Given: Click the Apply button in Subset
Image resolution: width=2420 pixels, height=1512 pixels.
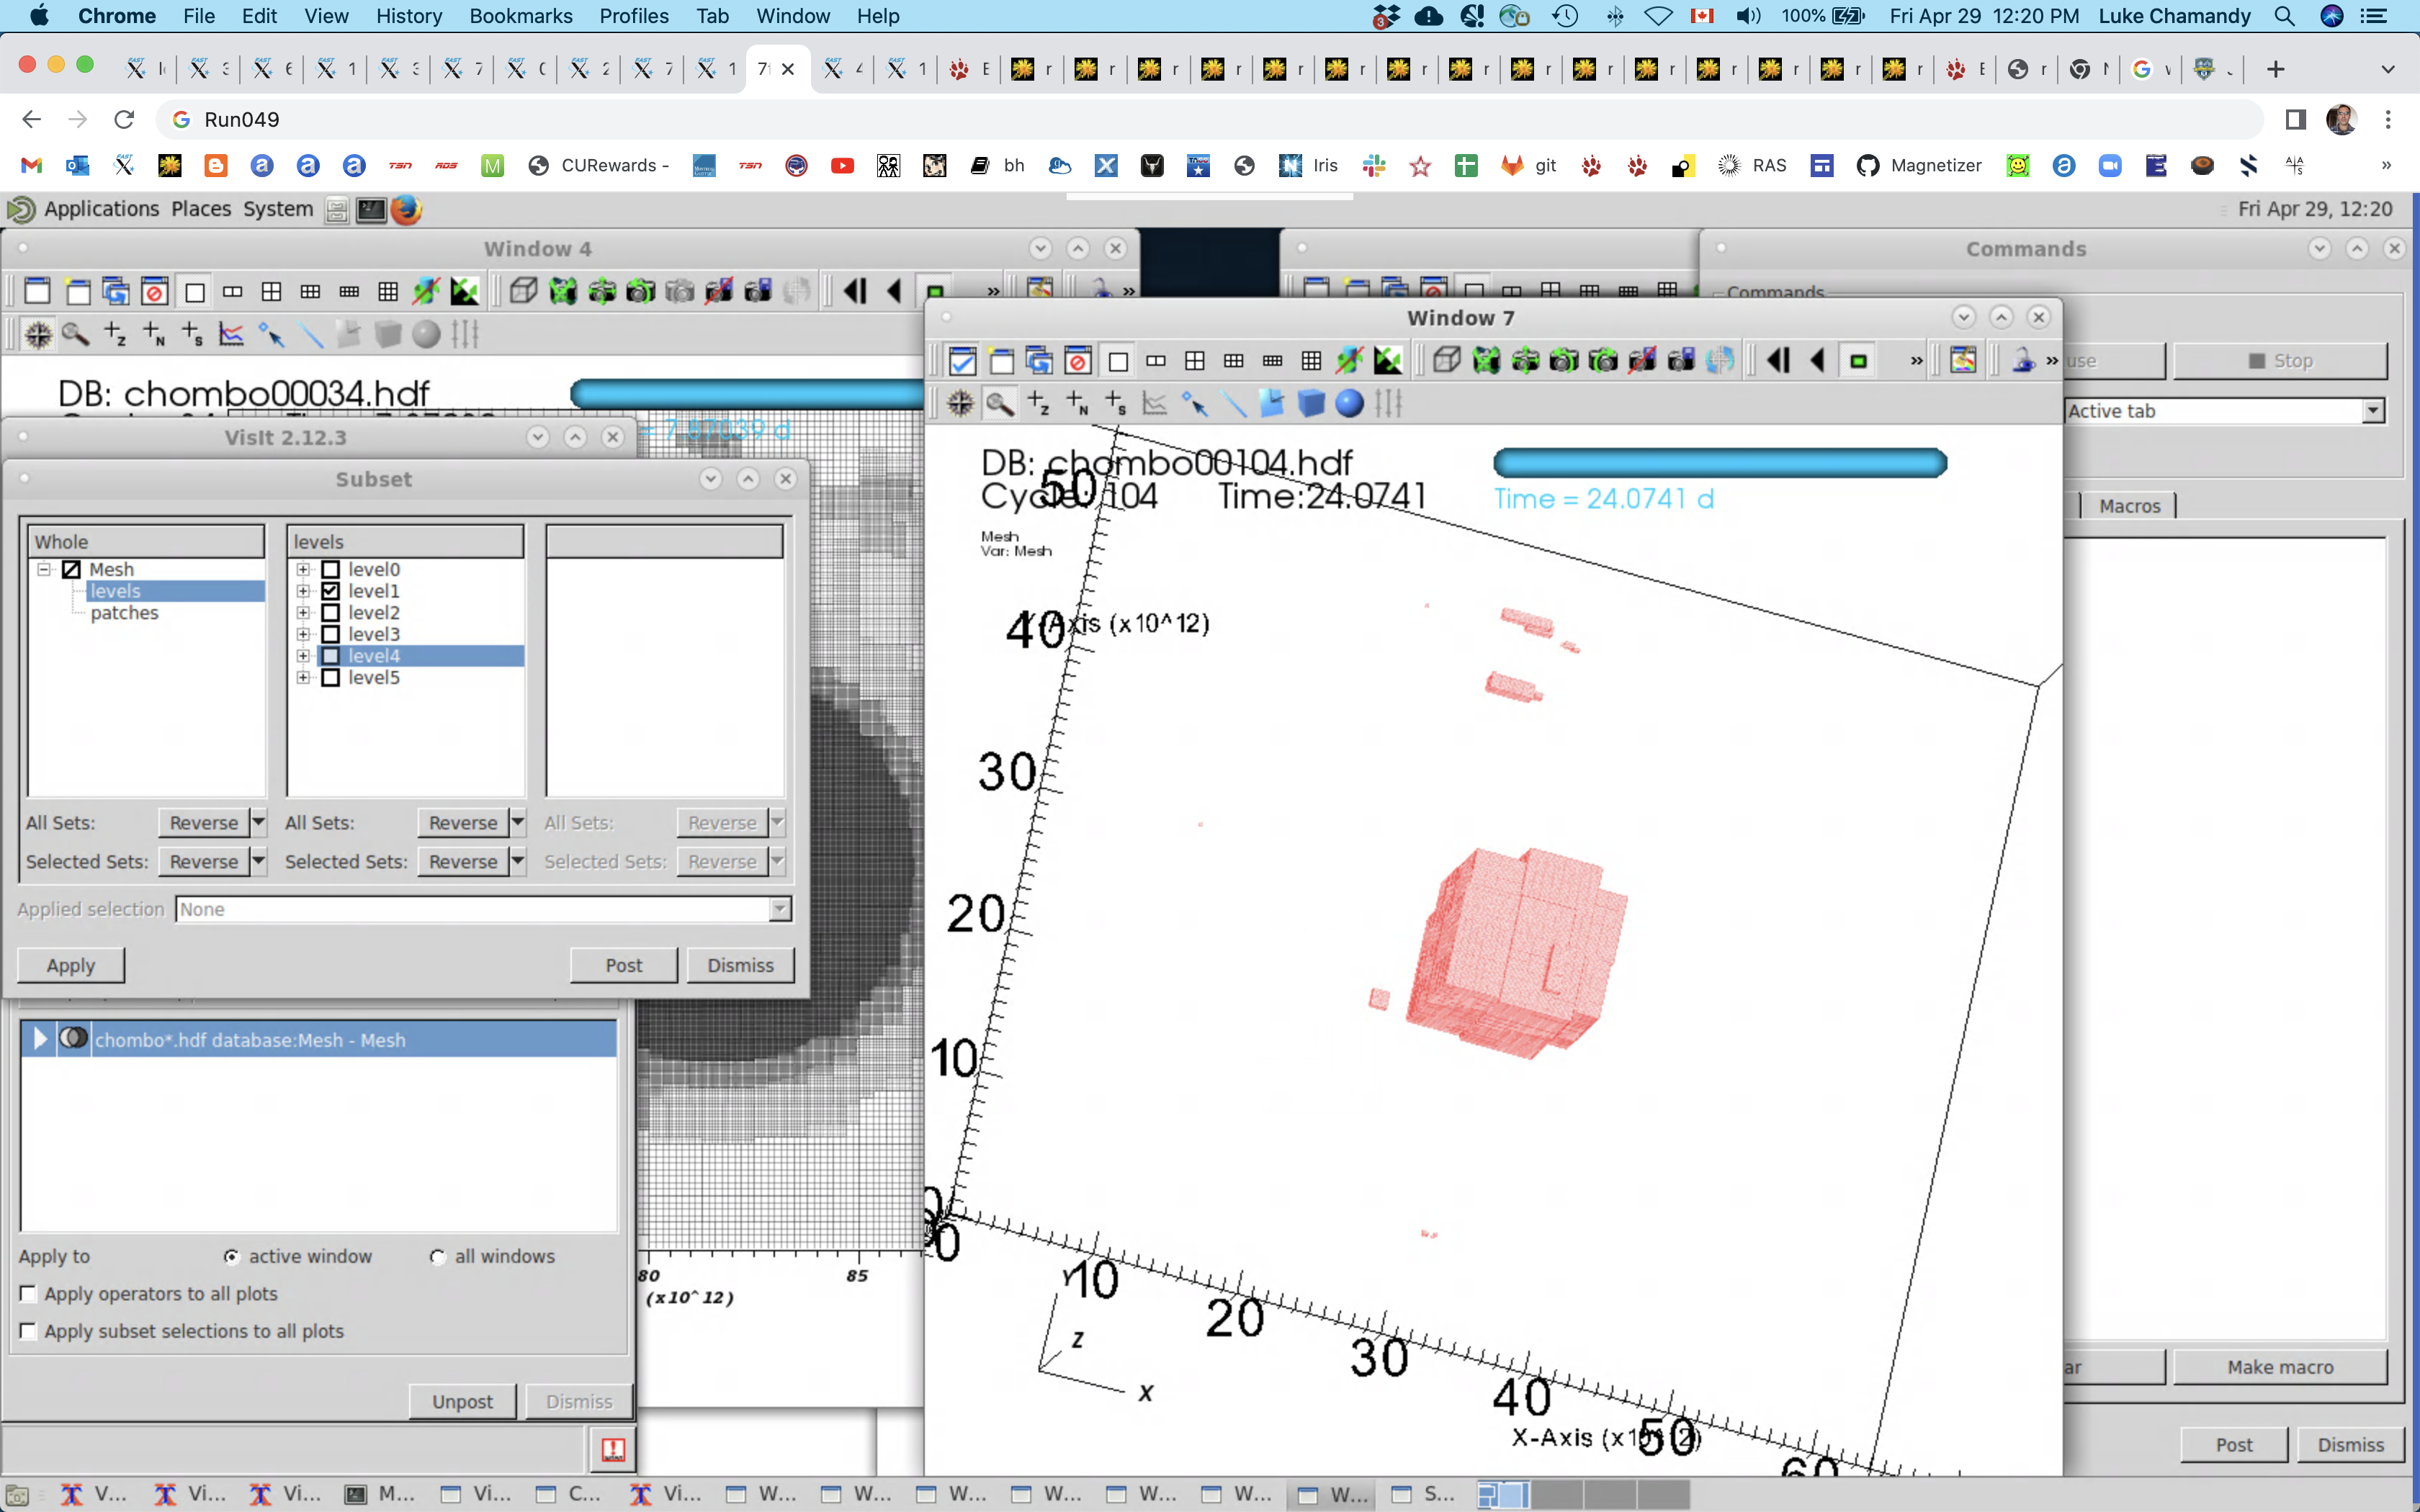Looking at the screenshot, I should 70,965.
